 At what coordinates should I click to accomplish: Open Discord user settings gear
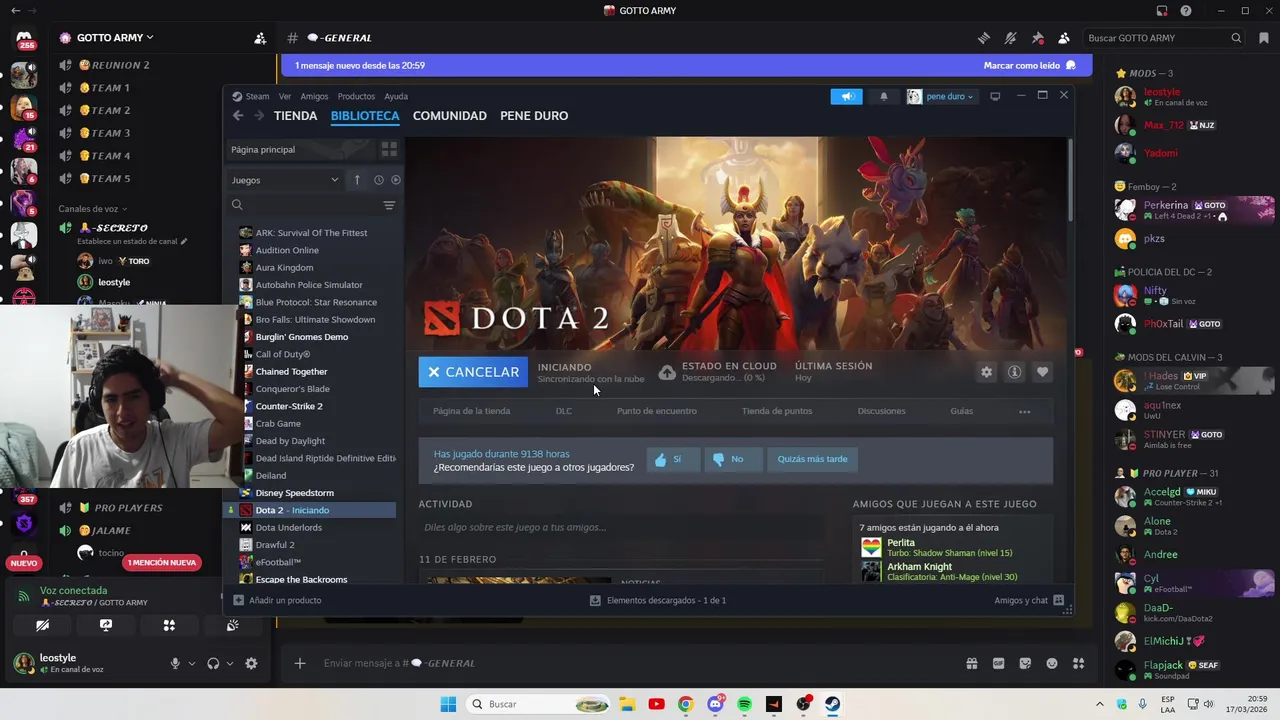coord(251,663)
